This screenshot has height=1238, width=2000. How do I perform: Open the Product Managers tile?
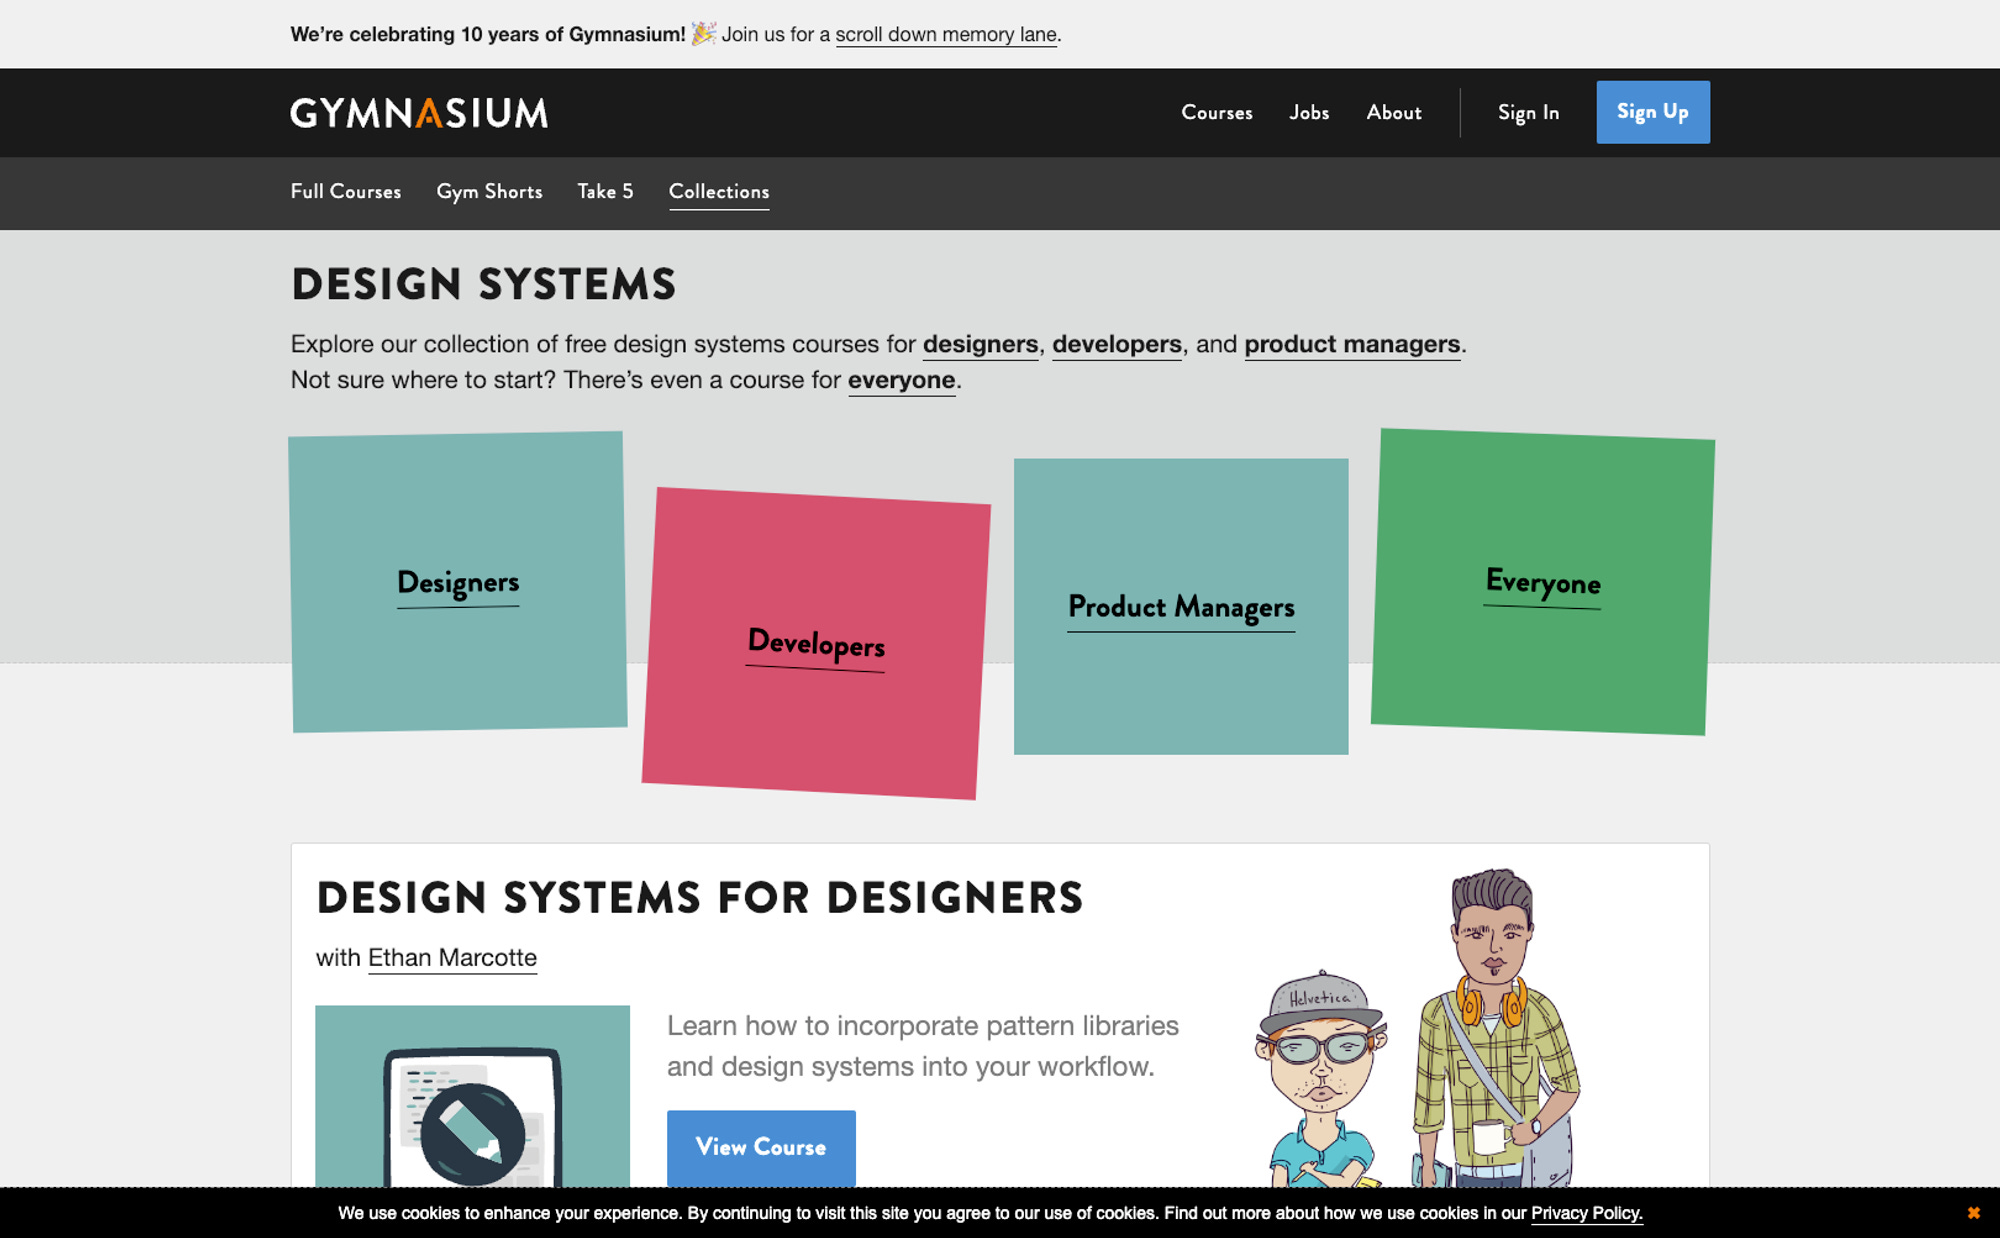(x=1181, y=607)
